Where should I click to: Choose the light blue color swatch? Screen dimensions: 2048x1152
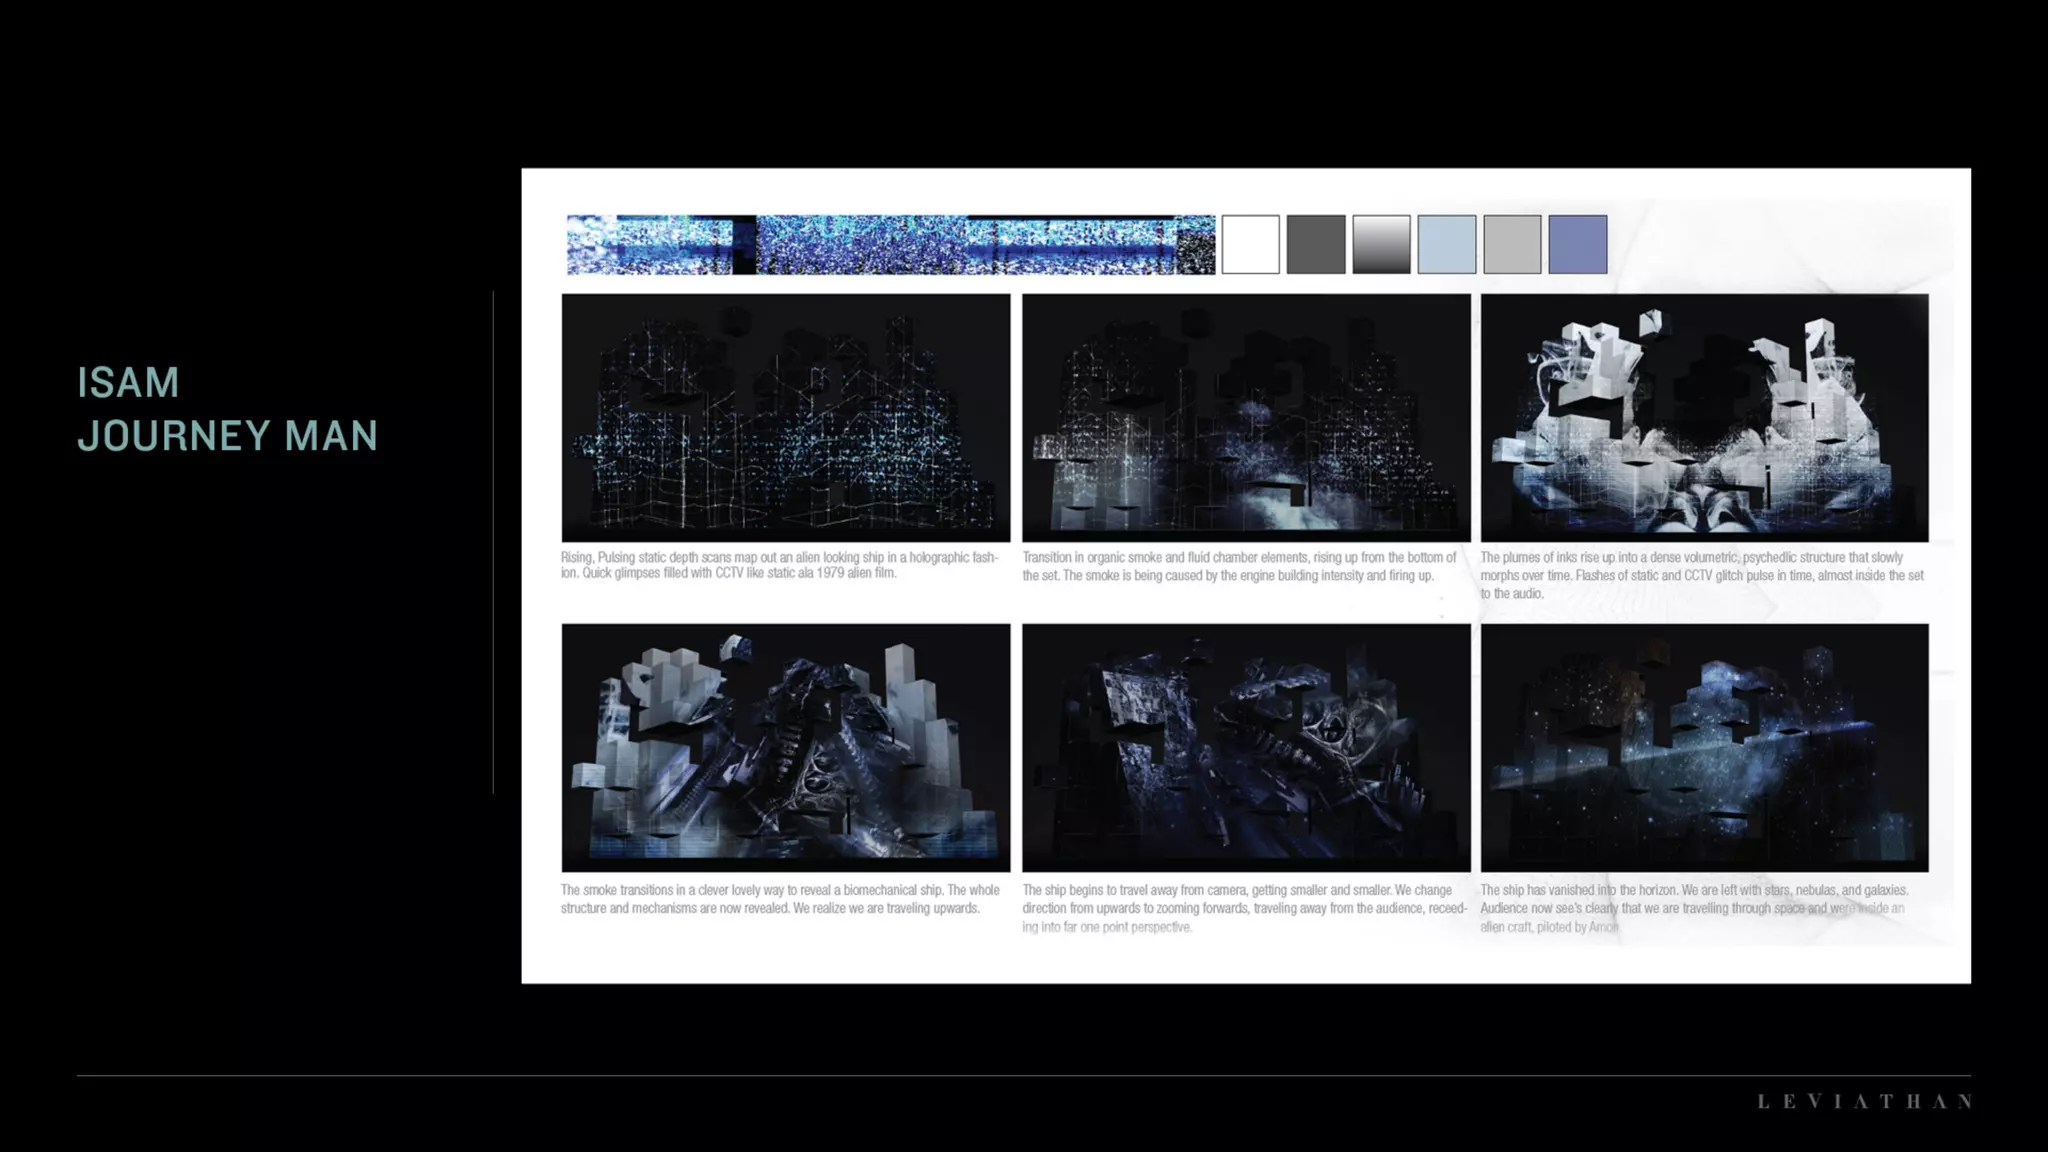1446,244
